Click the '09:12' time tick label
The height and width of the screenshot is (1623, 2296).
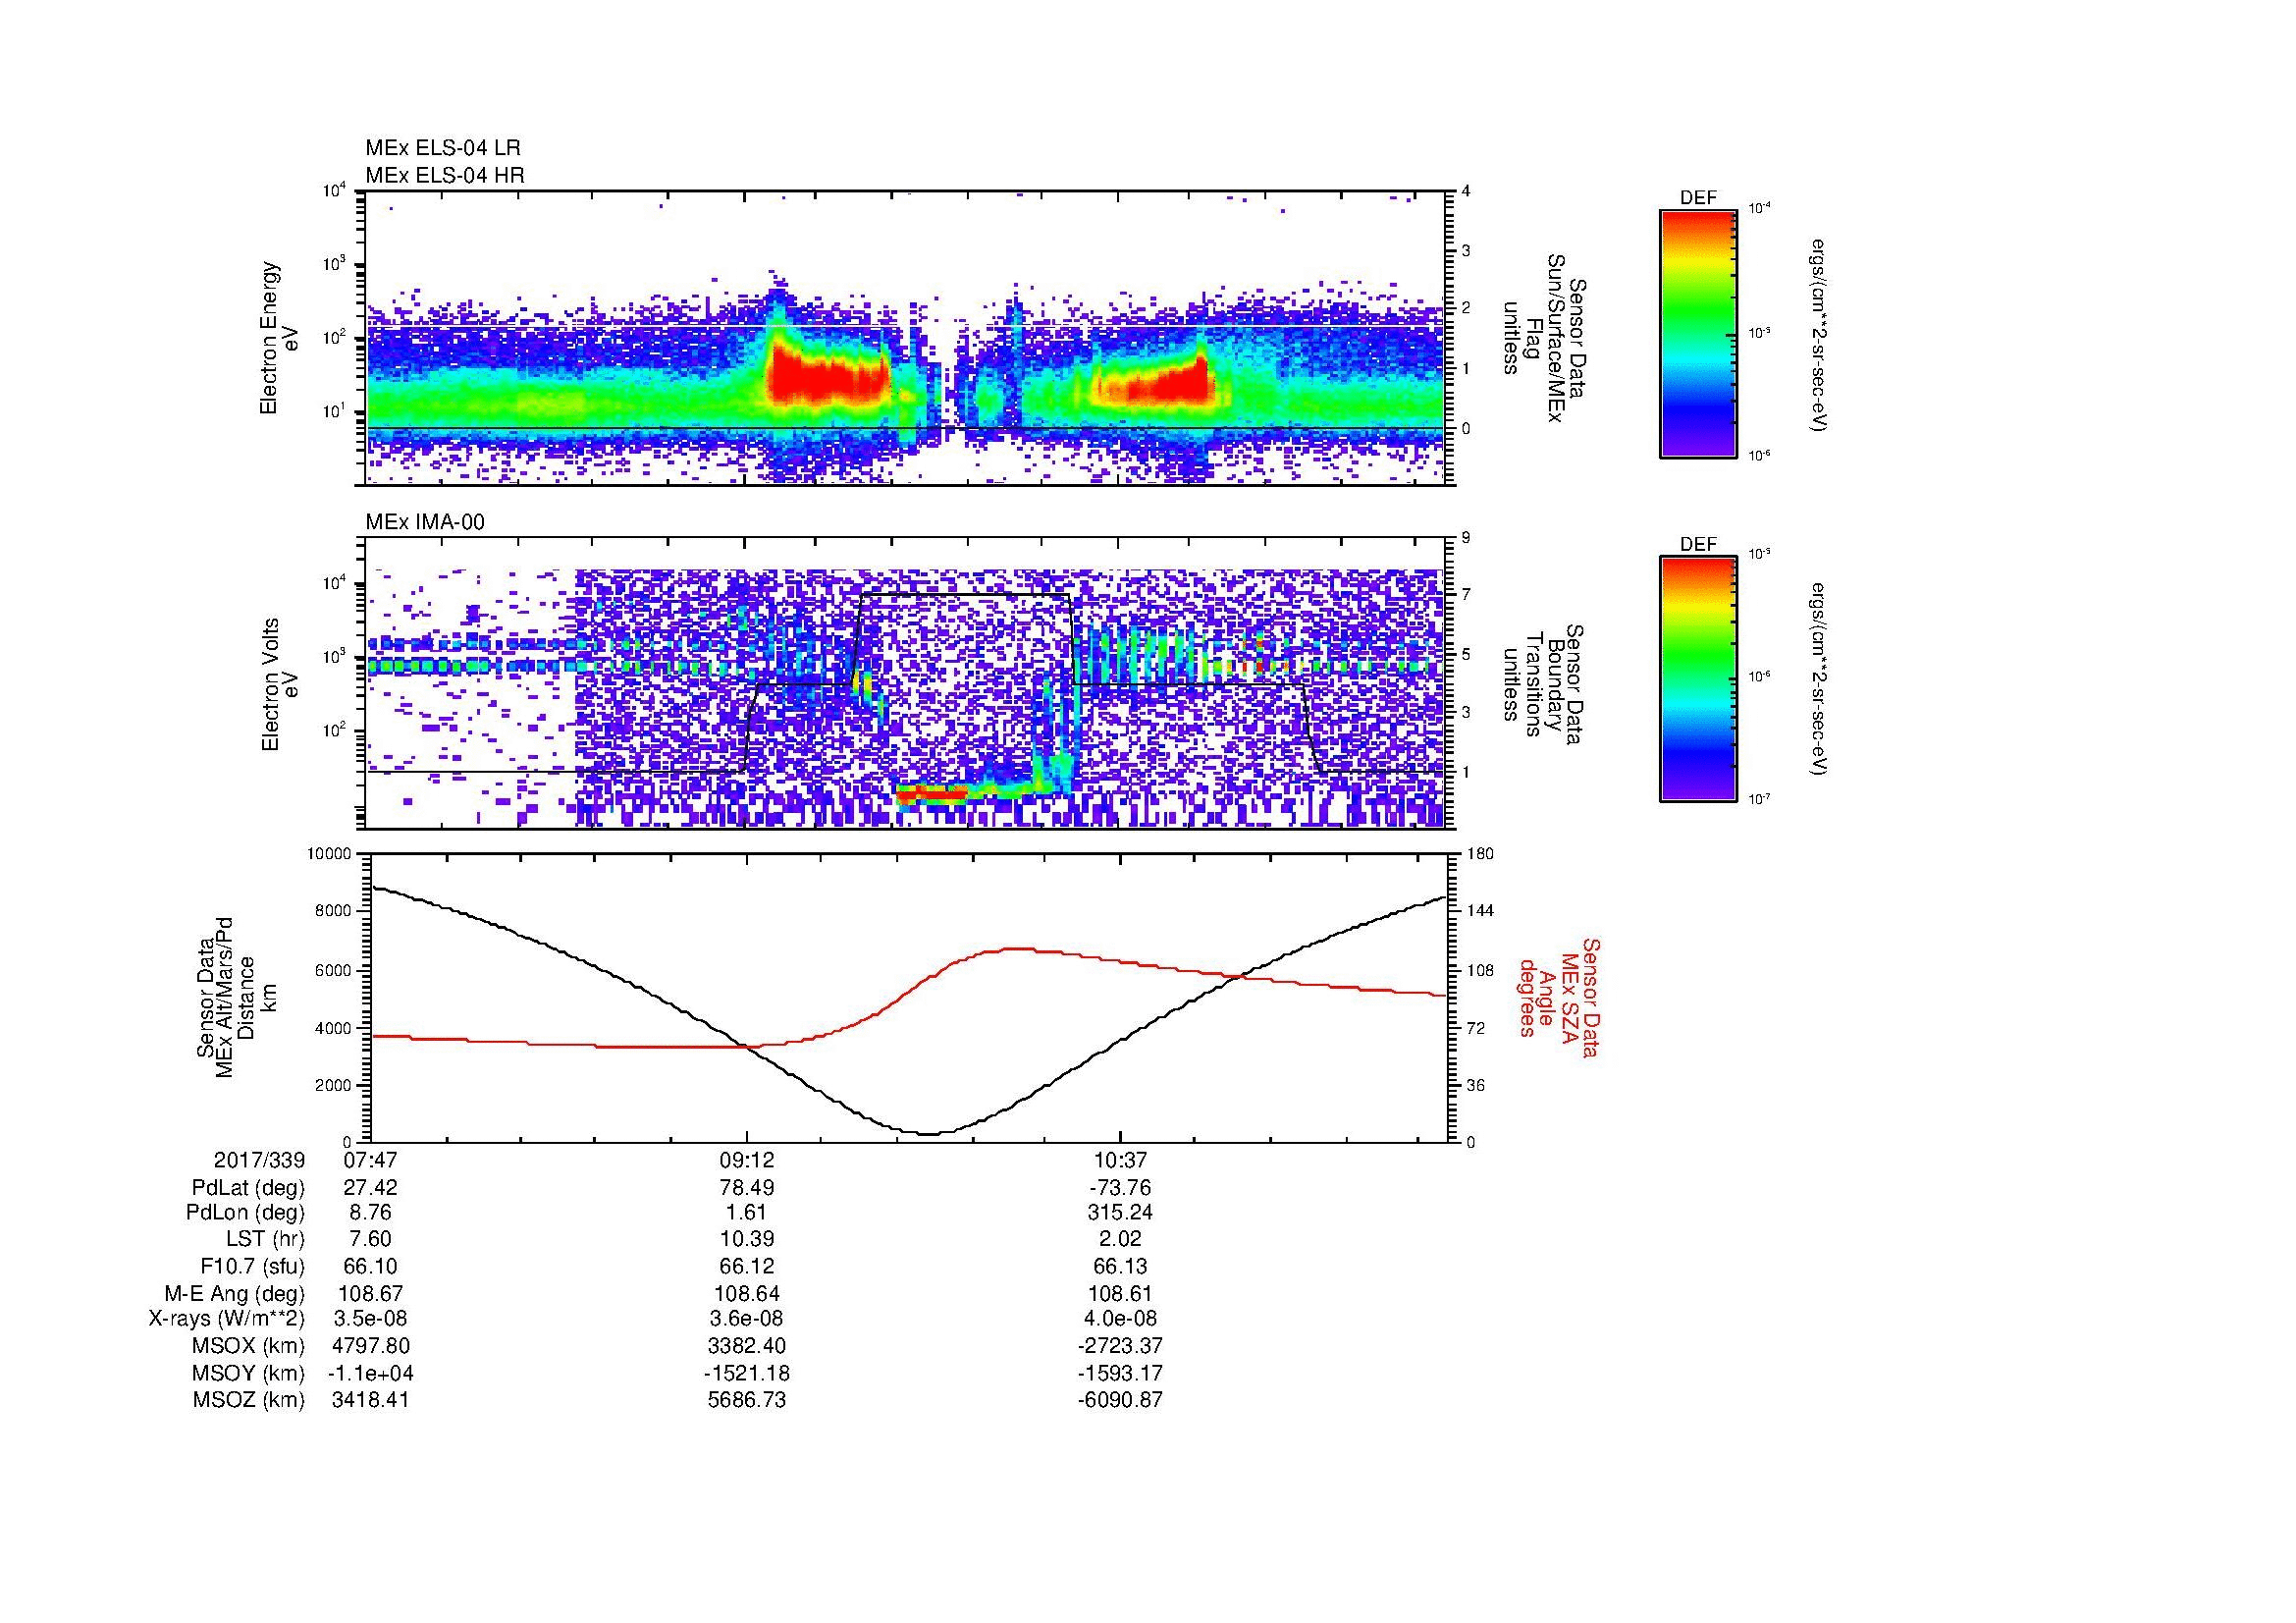click(746, 1160)
